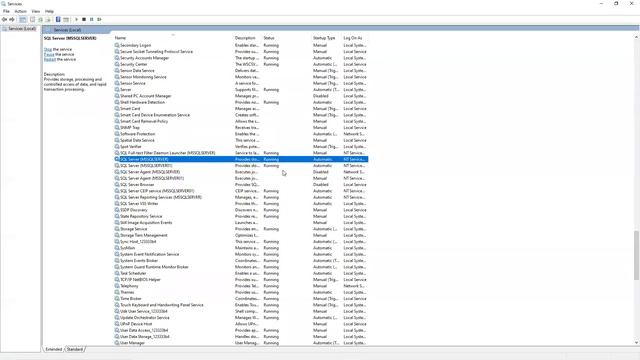
Task: Click the Pause the service link
Action: point(49,54)
